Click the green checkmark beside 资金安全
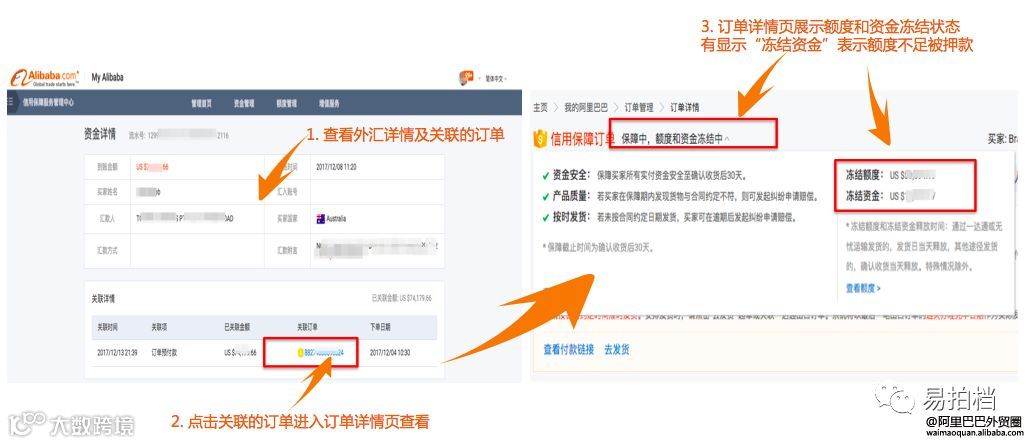This screenshot has width=1030, height=444. 545,175
